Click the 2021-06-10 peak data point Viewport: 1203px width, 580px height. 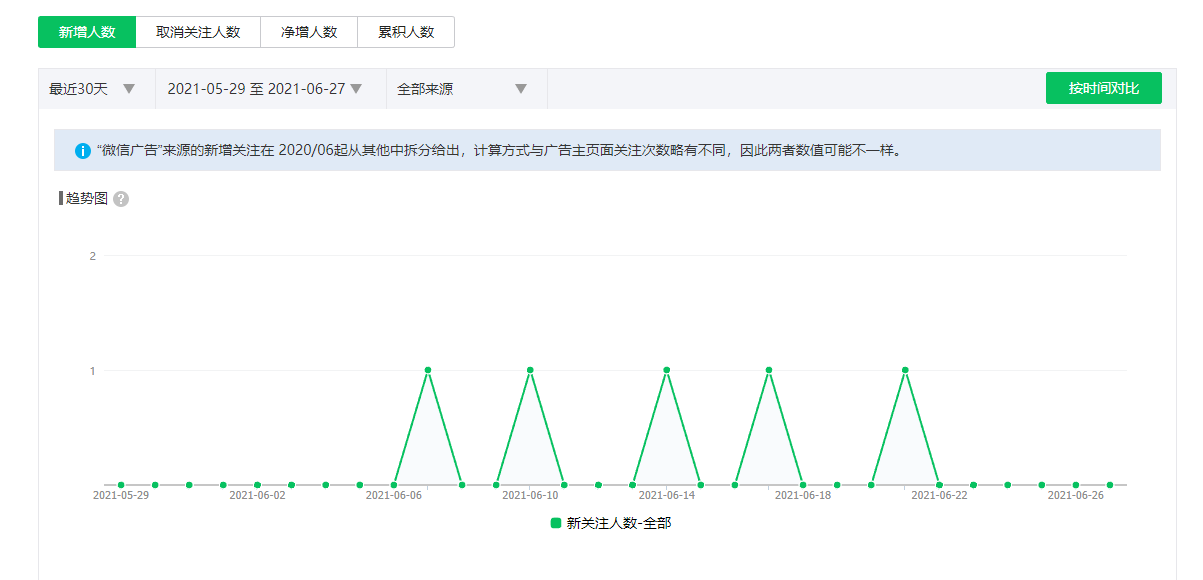click(x=530, y=370)
